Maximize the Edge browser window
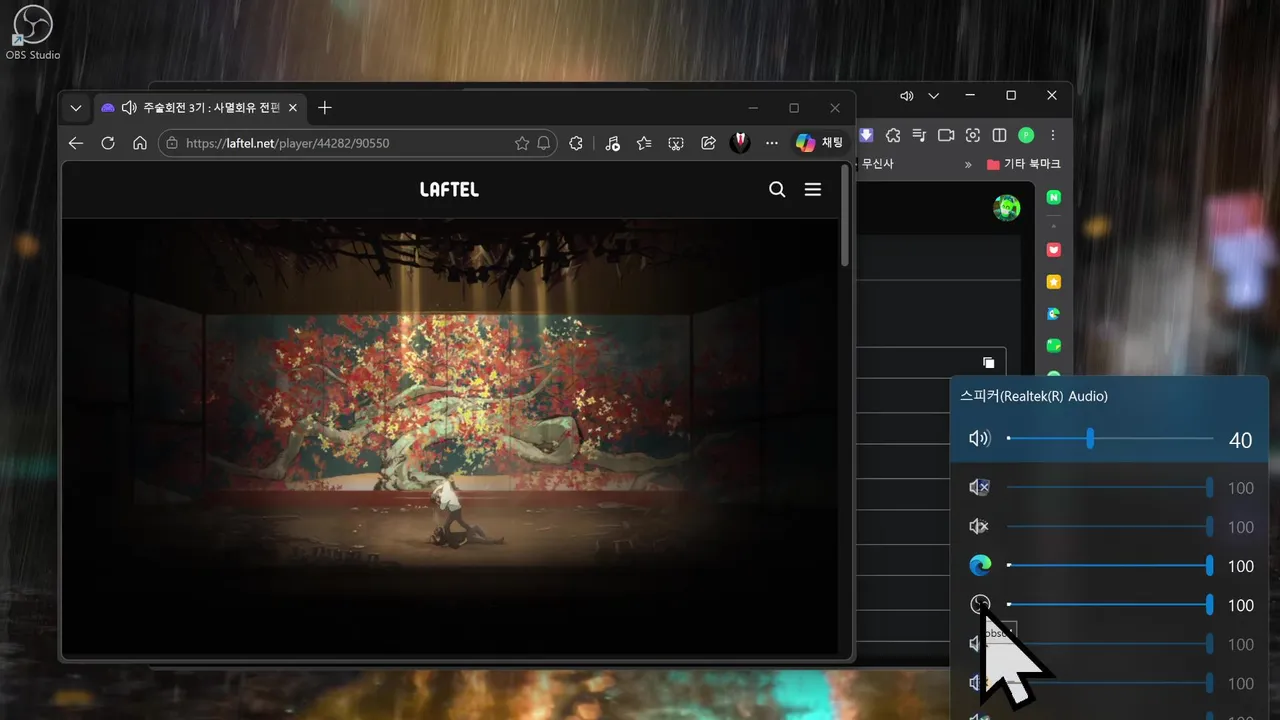 point(794,108)
